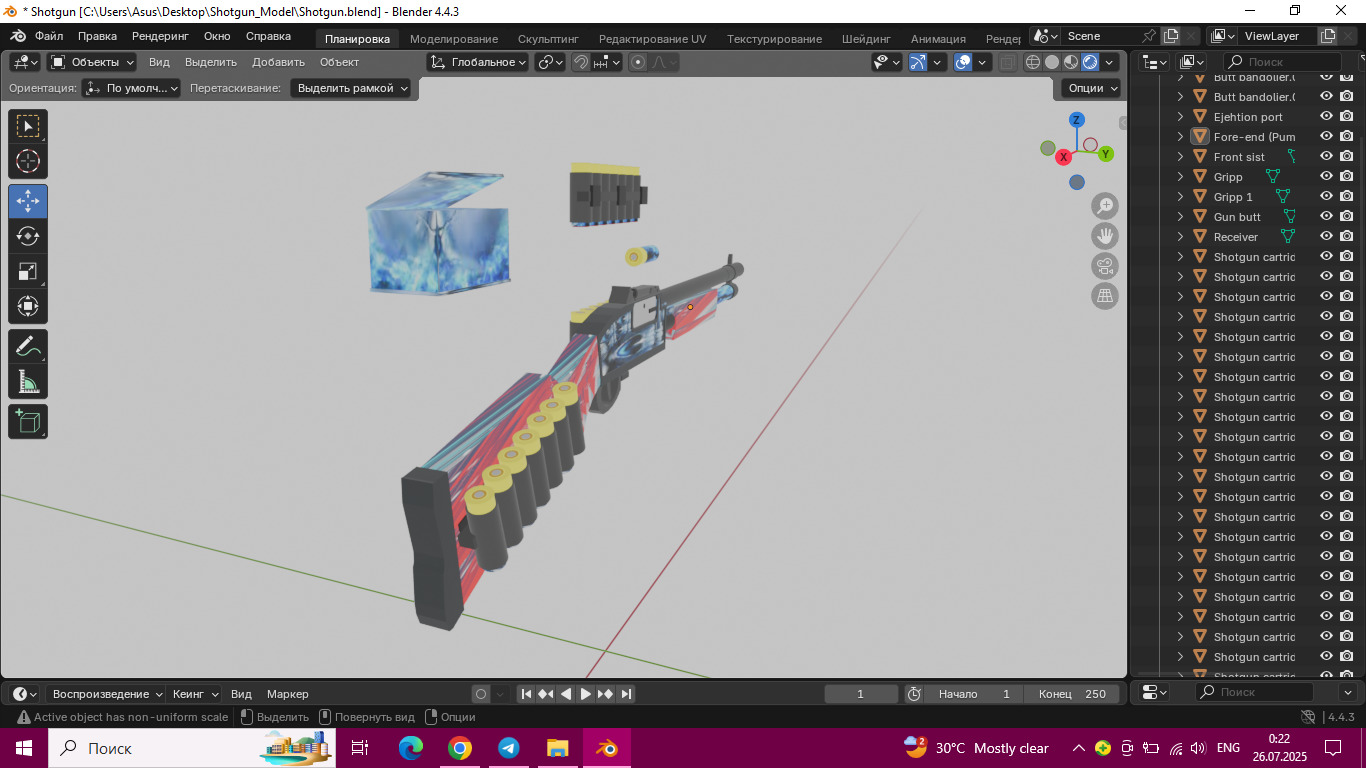Toggle the viewport gizmos button

[918, 62]
